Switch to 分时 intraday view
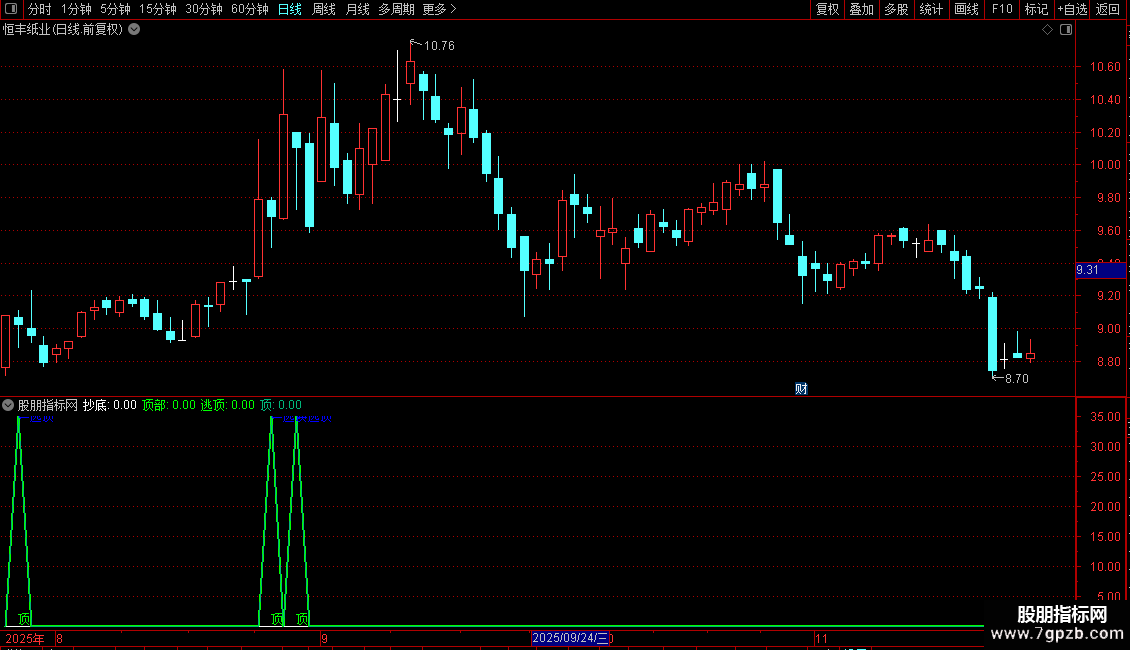Image resolution: width=1130 pixels, height=650 pixels. click(x=40, y=9)
